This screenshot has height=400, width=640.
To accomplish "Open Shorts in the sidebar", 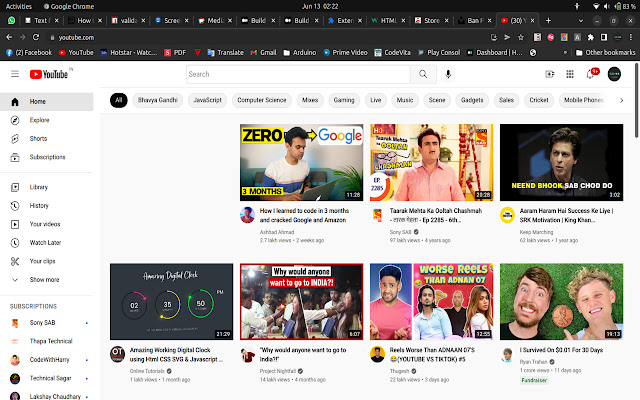I will click(38, 138).
